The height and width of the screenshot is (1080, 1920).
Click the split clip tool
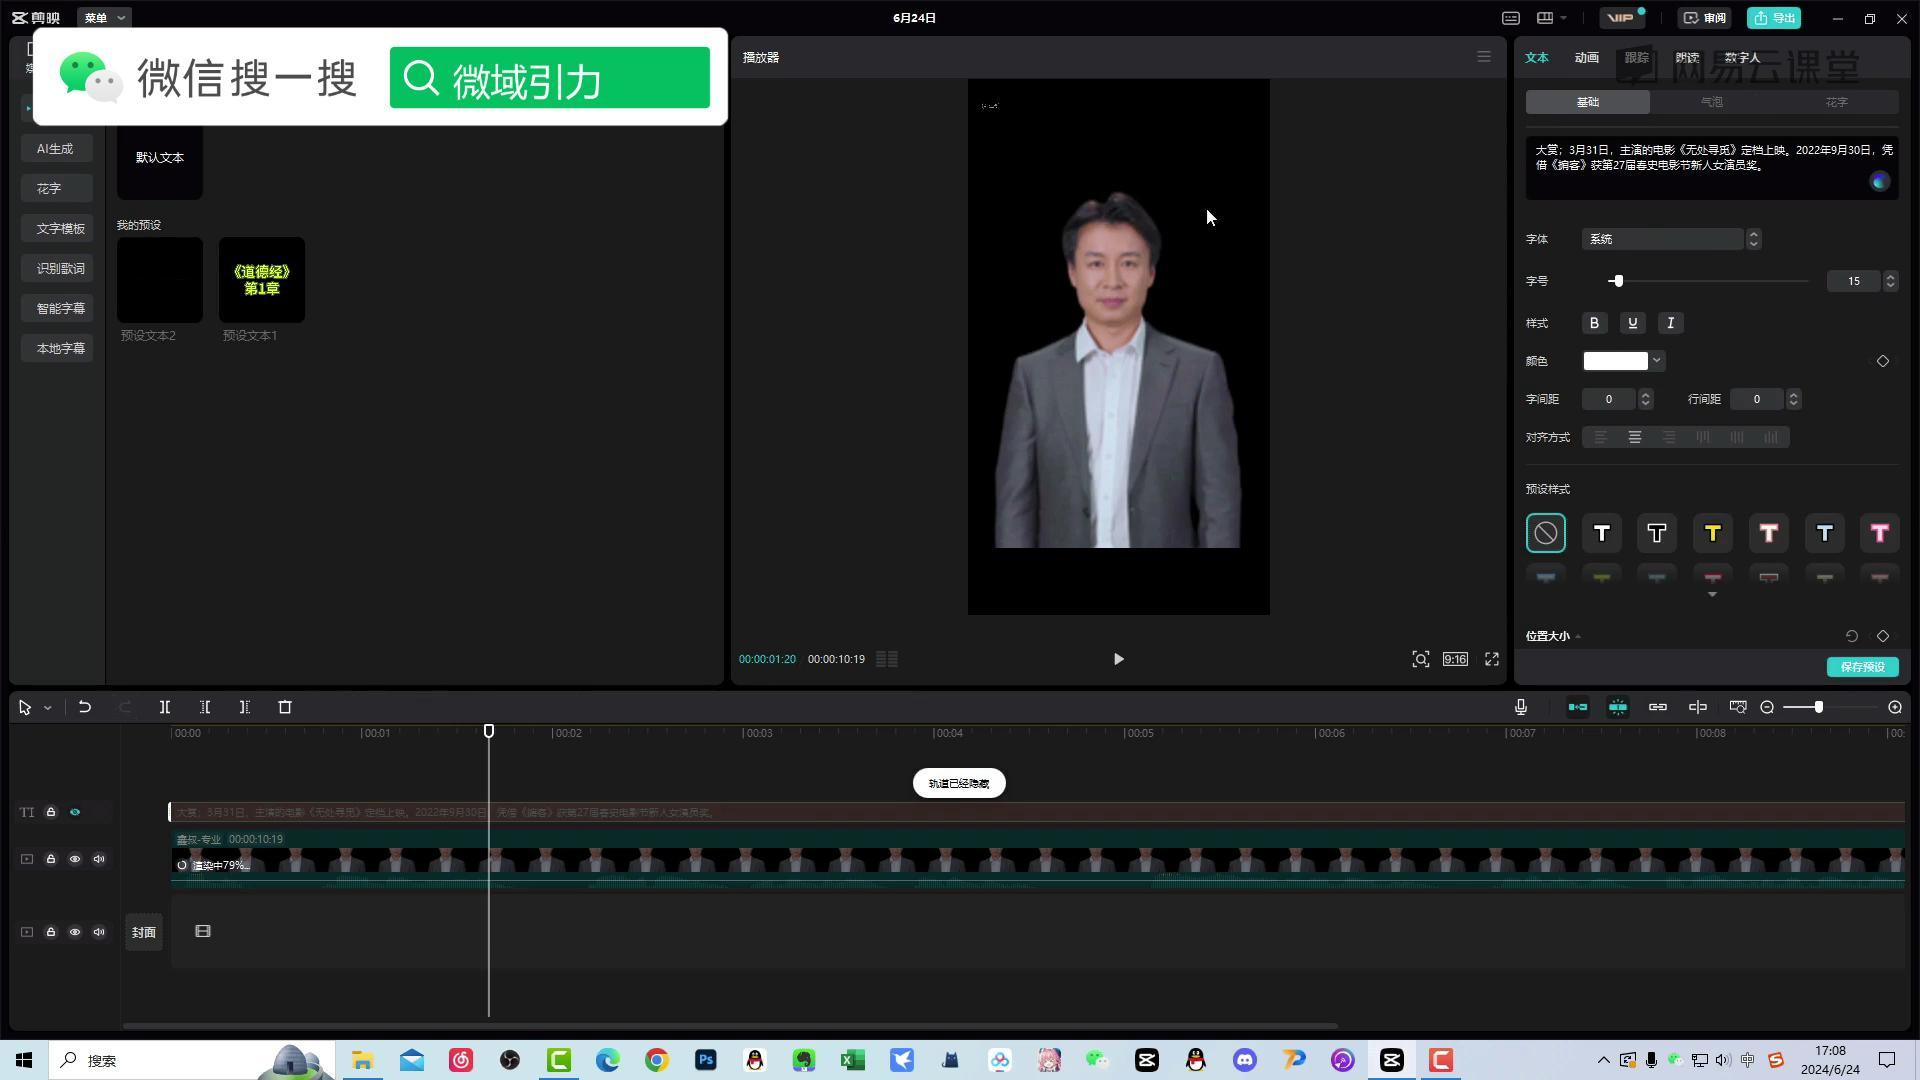(x=165, y=707)
